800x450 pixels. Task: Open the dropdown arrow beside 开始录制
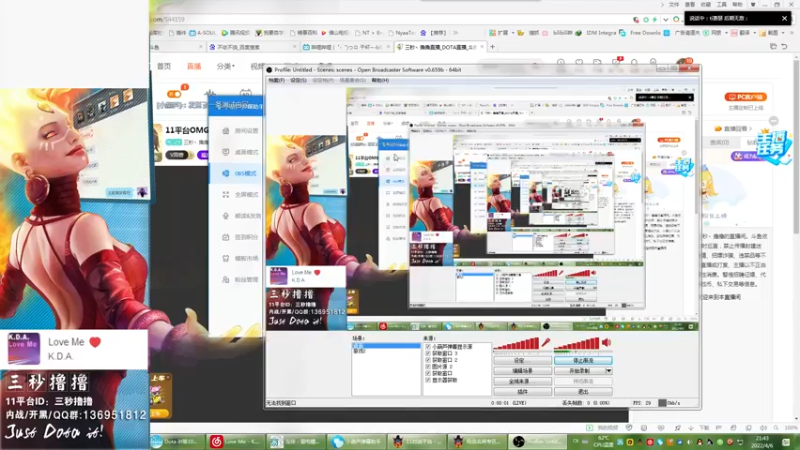pyautogui.click(x=609, y=371)
